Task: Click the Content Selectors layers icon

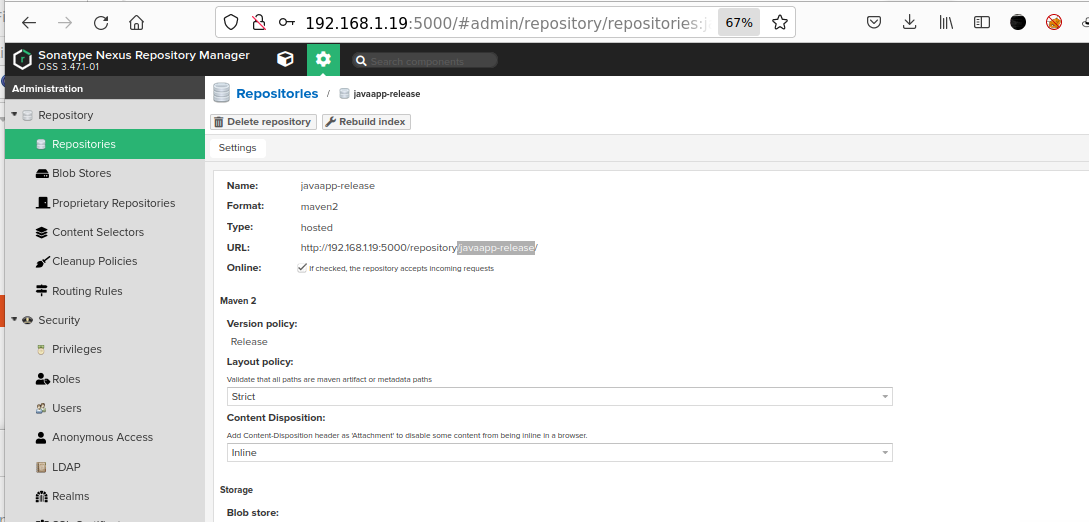Action: pos(42,233)
